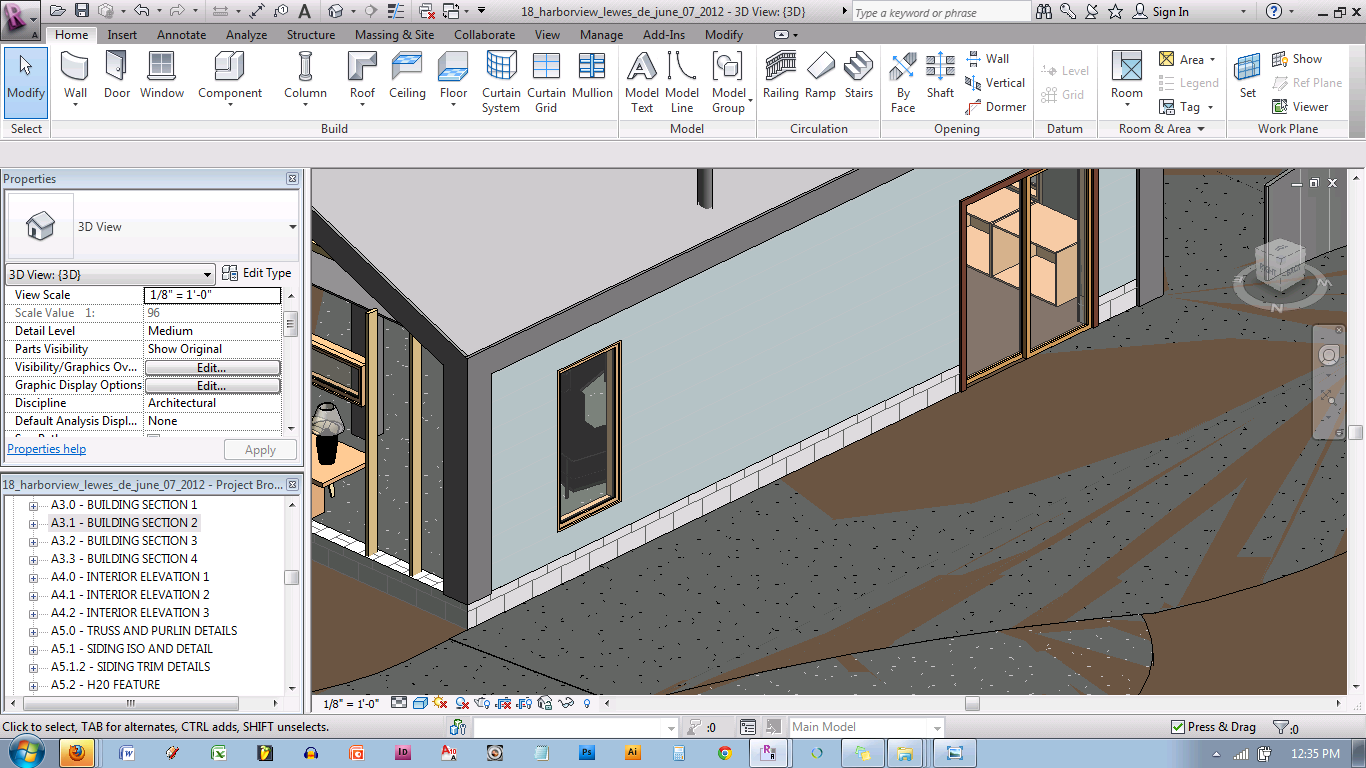Open the Massing & Site ribbon tab

(394, 34)
